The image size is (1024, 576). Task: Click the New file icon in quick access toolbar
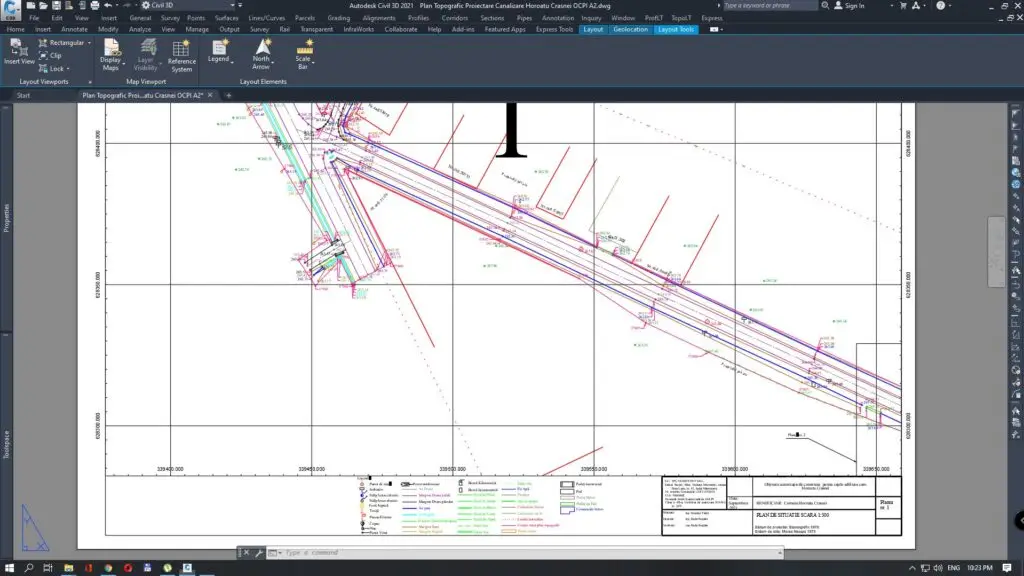tap(31, 5)
